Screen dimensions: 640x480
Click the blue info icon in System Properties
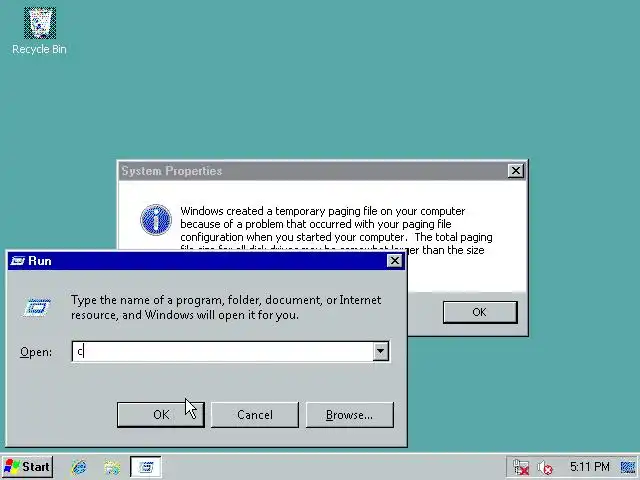click(156, 220)
